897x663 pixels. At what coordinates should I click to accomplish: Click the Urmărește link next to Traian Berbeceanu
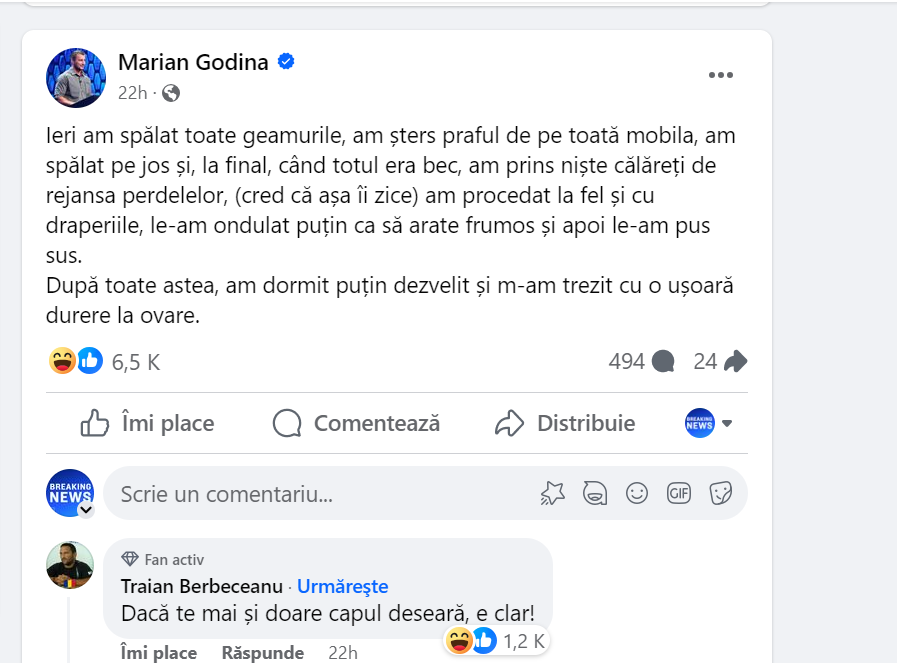343,586
